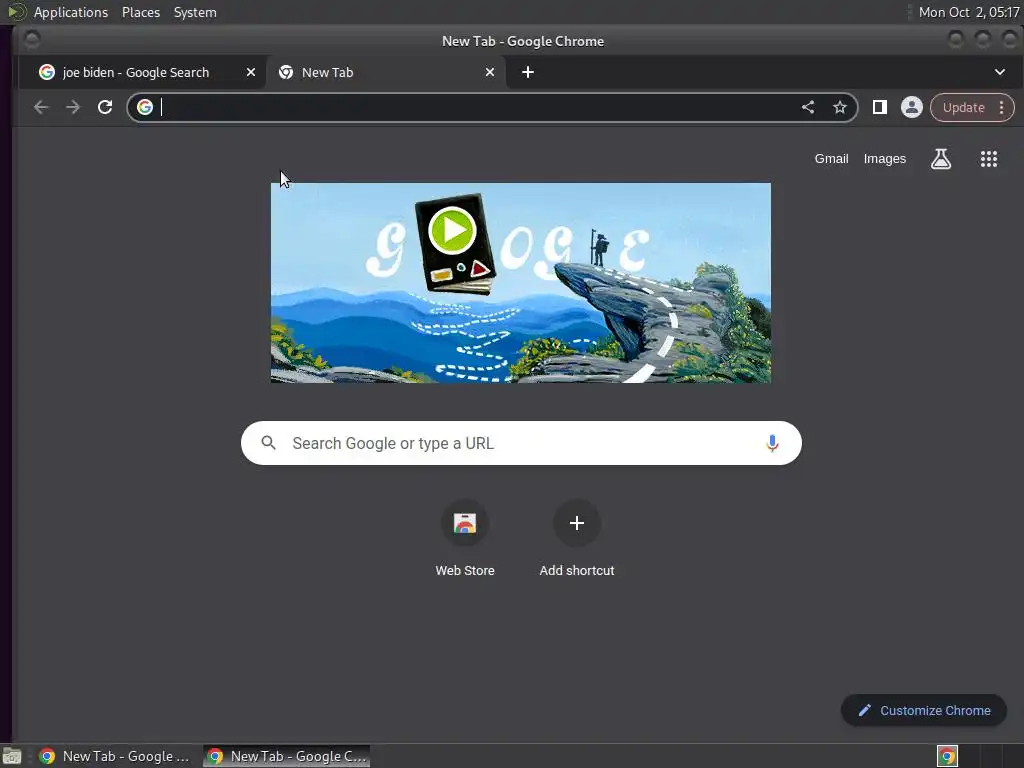Click the Mon Oct 2 clock
The image size is (1024, 768).
(969, 12)
